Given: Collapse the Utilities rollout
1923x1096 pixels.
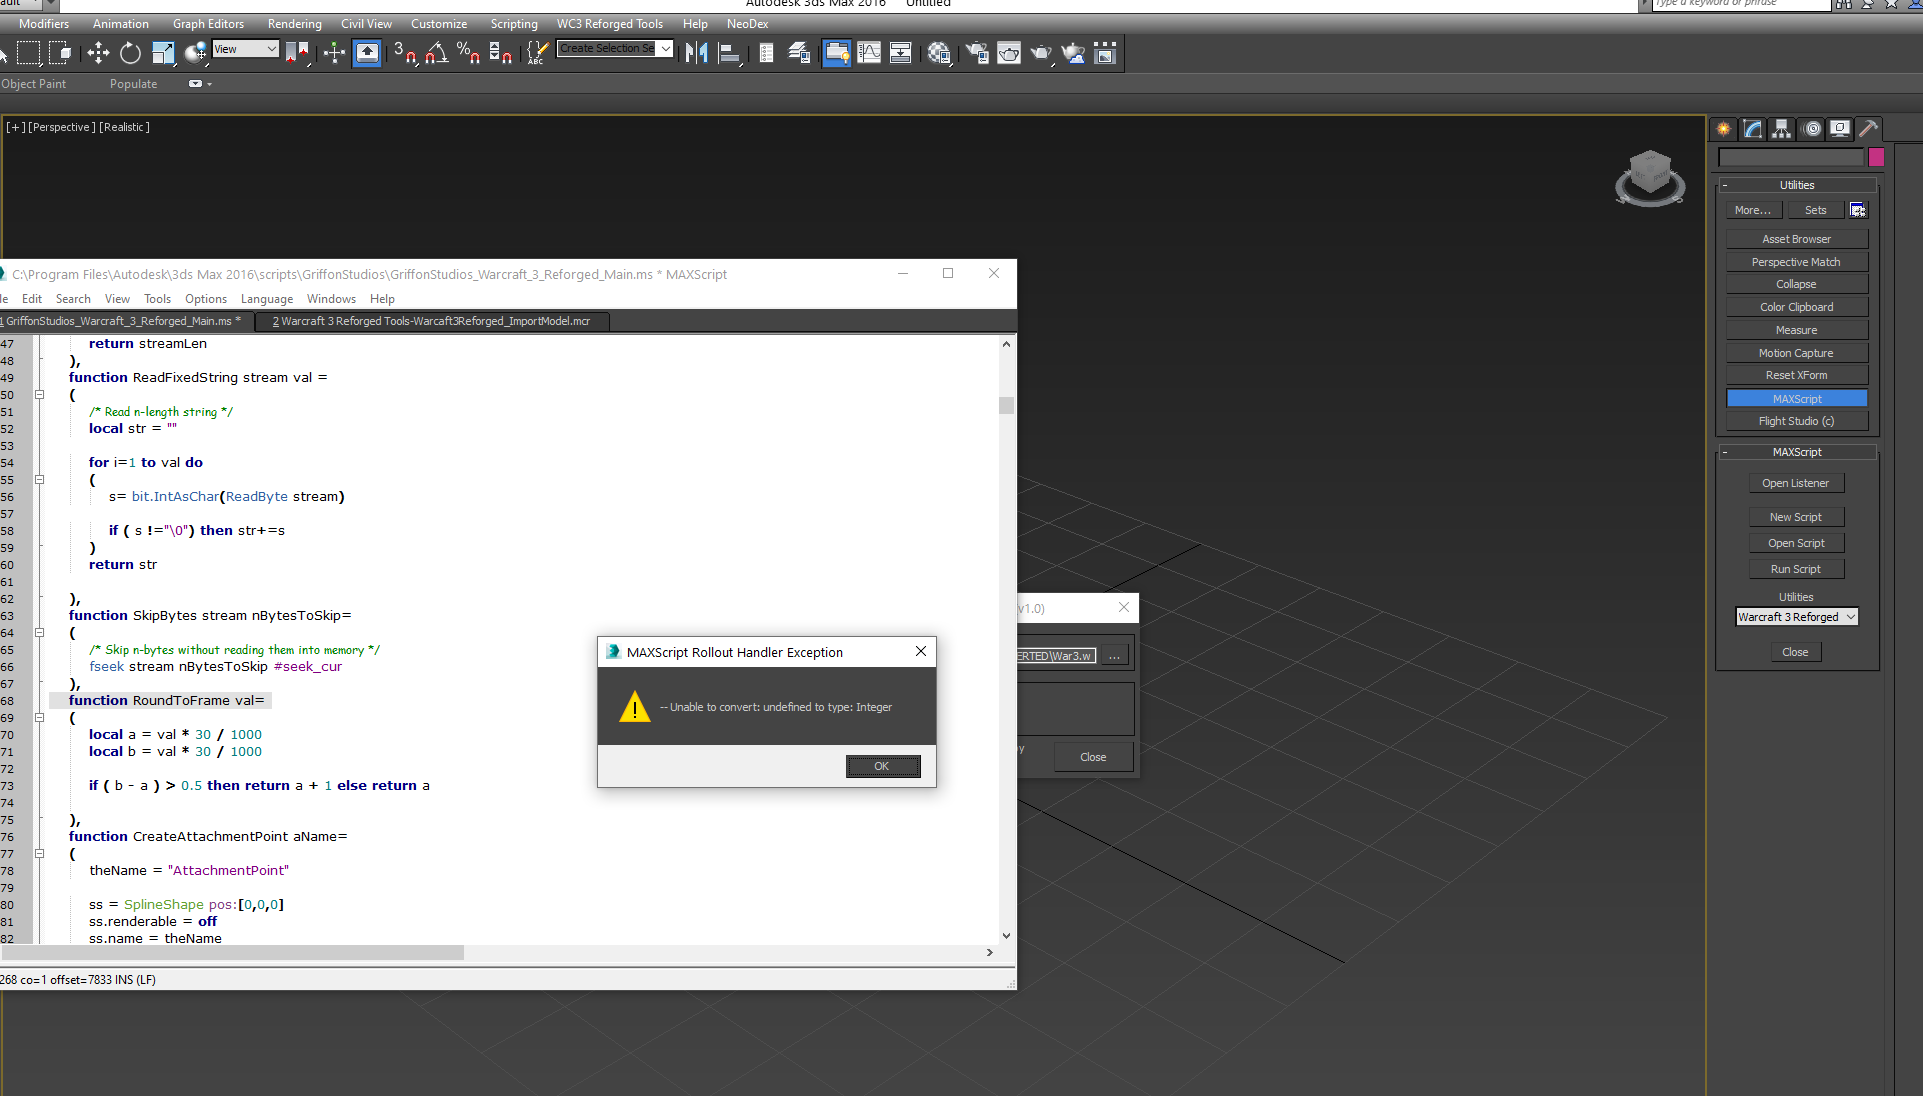Looking at the screenshot, I should coord(1796,185).
